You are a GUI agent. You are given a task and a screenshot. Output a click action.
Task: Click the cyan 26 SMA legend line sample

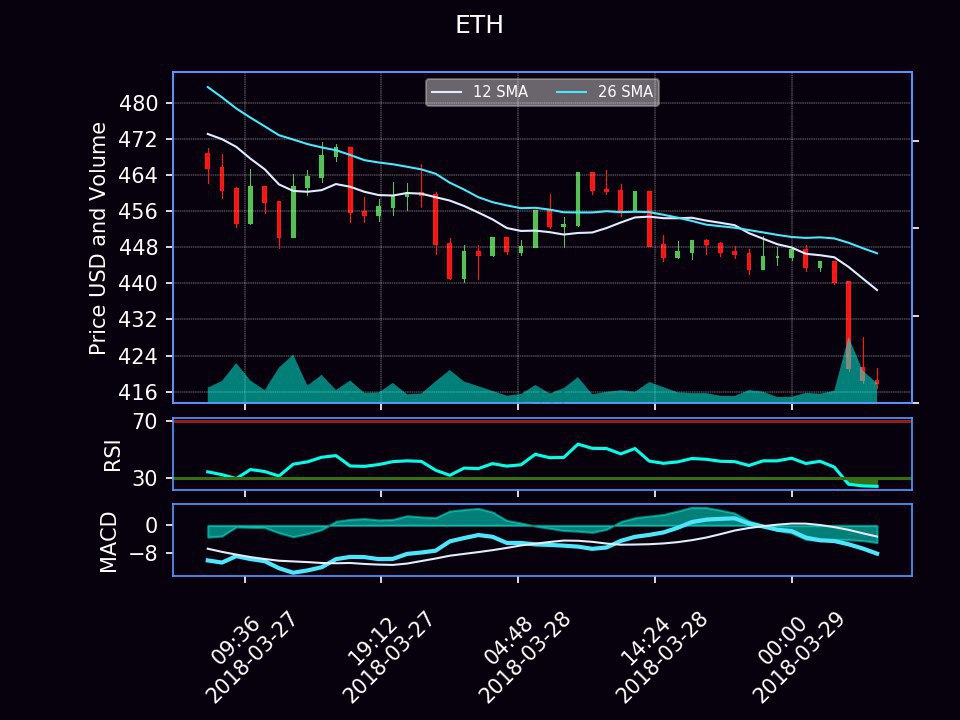572,92
